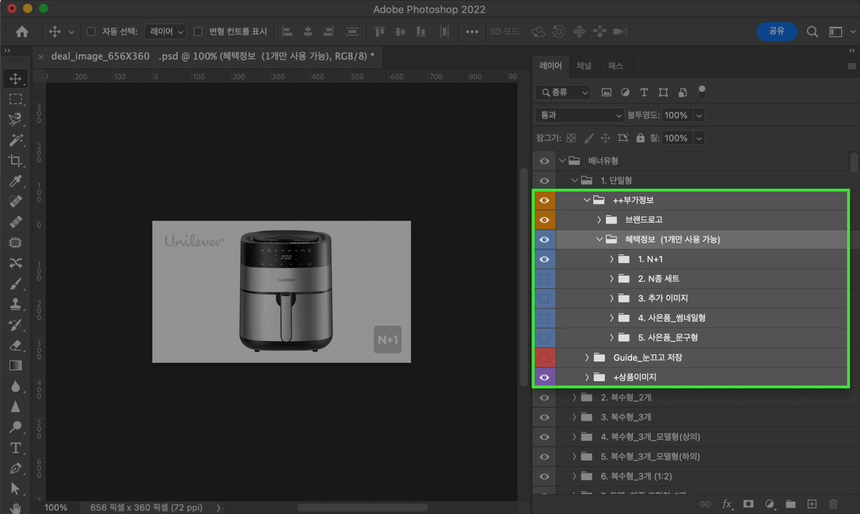The width and height of the screenshot is (860, 514).
Task: Check the 변형 컨트롤 표시 checkbox
Action: [198, 32]
